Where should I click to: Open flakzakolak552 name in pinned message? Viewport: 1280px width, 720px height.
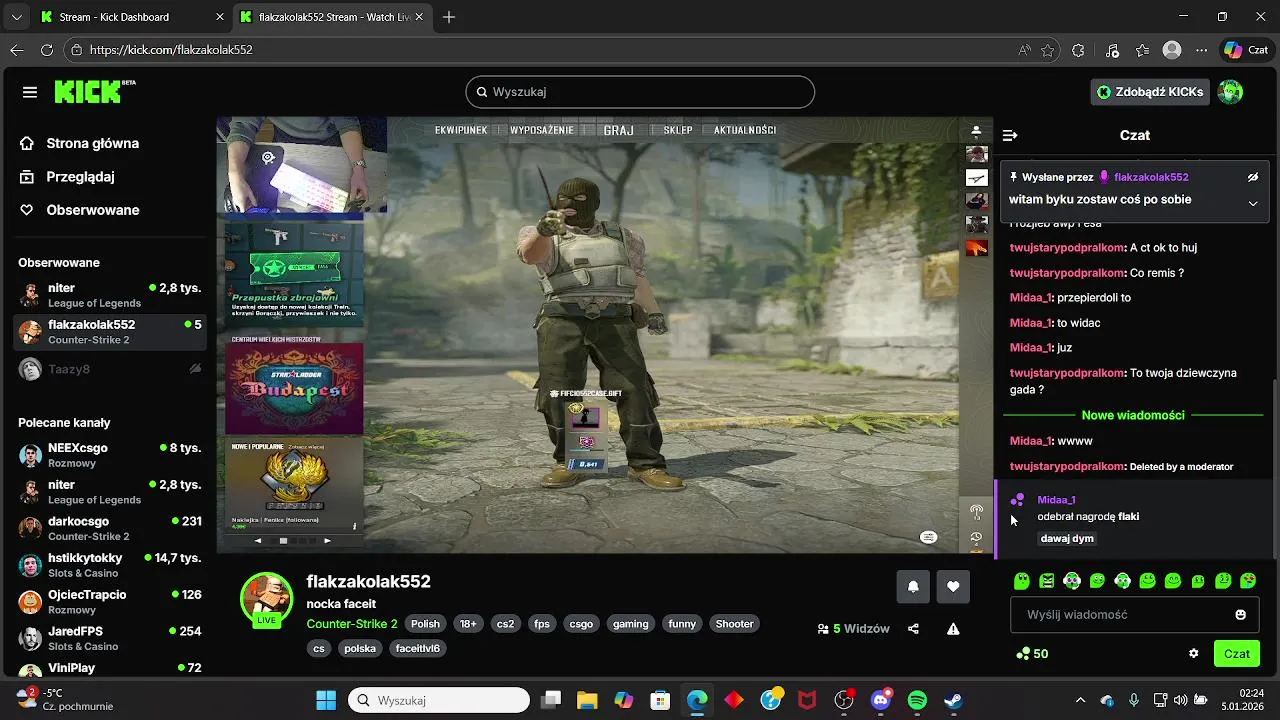(x=1150, y=177)
